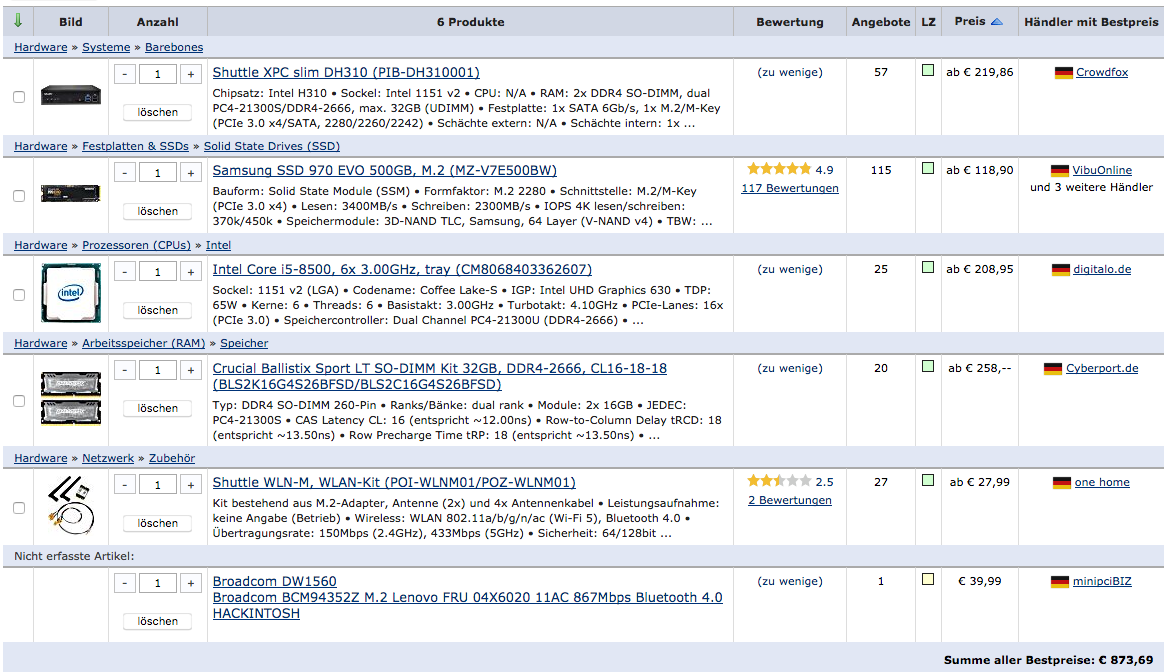Increase quantity of Broadcom DW1560
Screen dimensions: 1169x672
[191, 583]
